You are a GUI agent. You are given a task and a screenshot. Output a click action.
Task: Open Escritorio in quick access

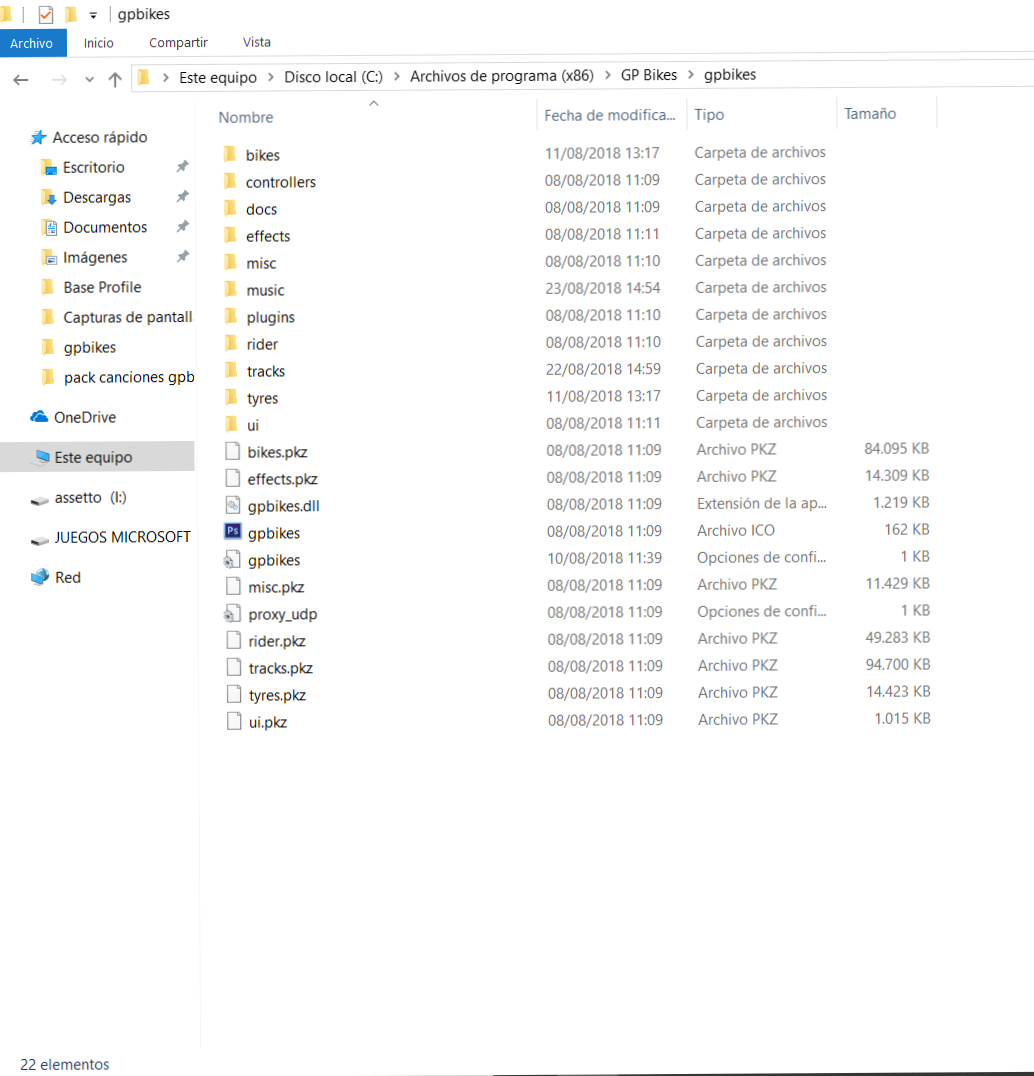[93, 167]
